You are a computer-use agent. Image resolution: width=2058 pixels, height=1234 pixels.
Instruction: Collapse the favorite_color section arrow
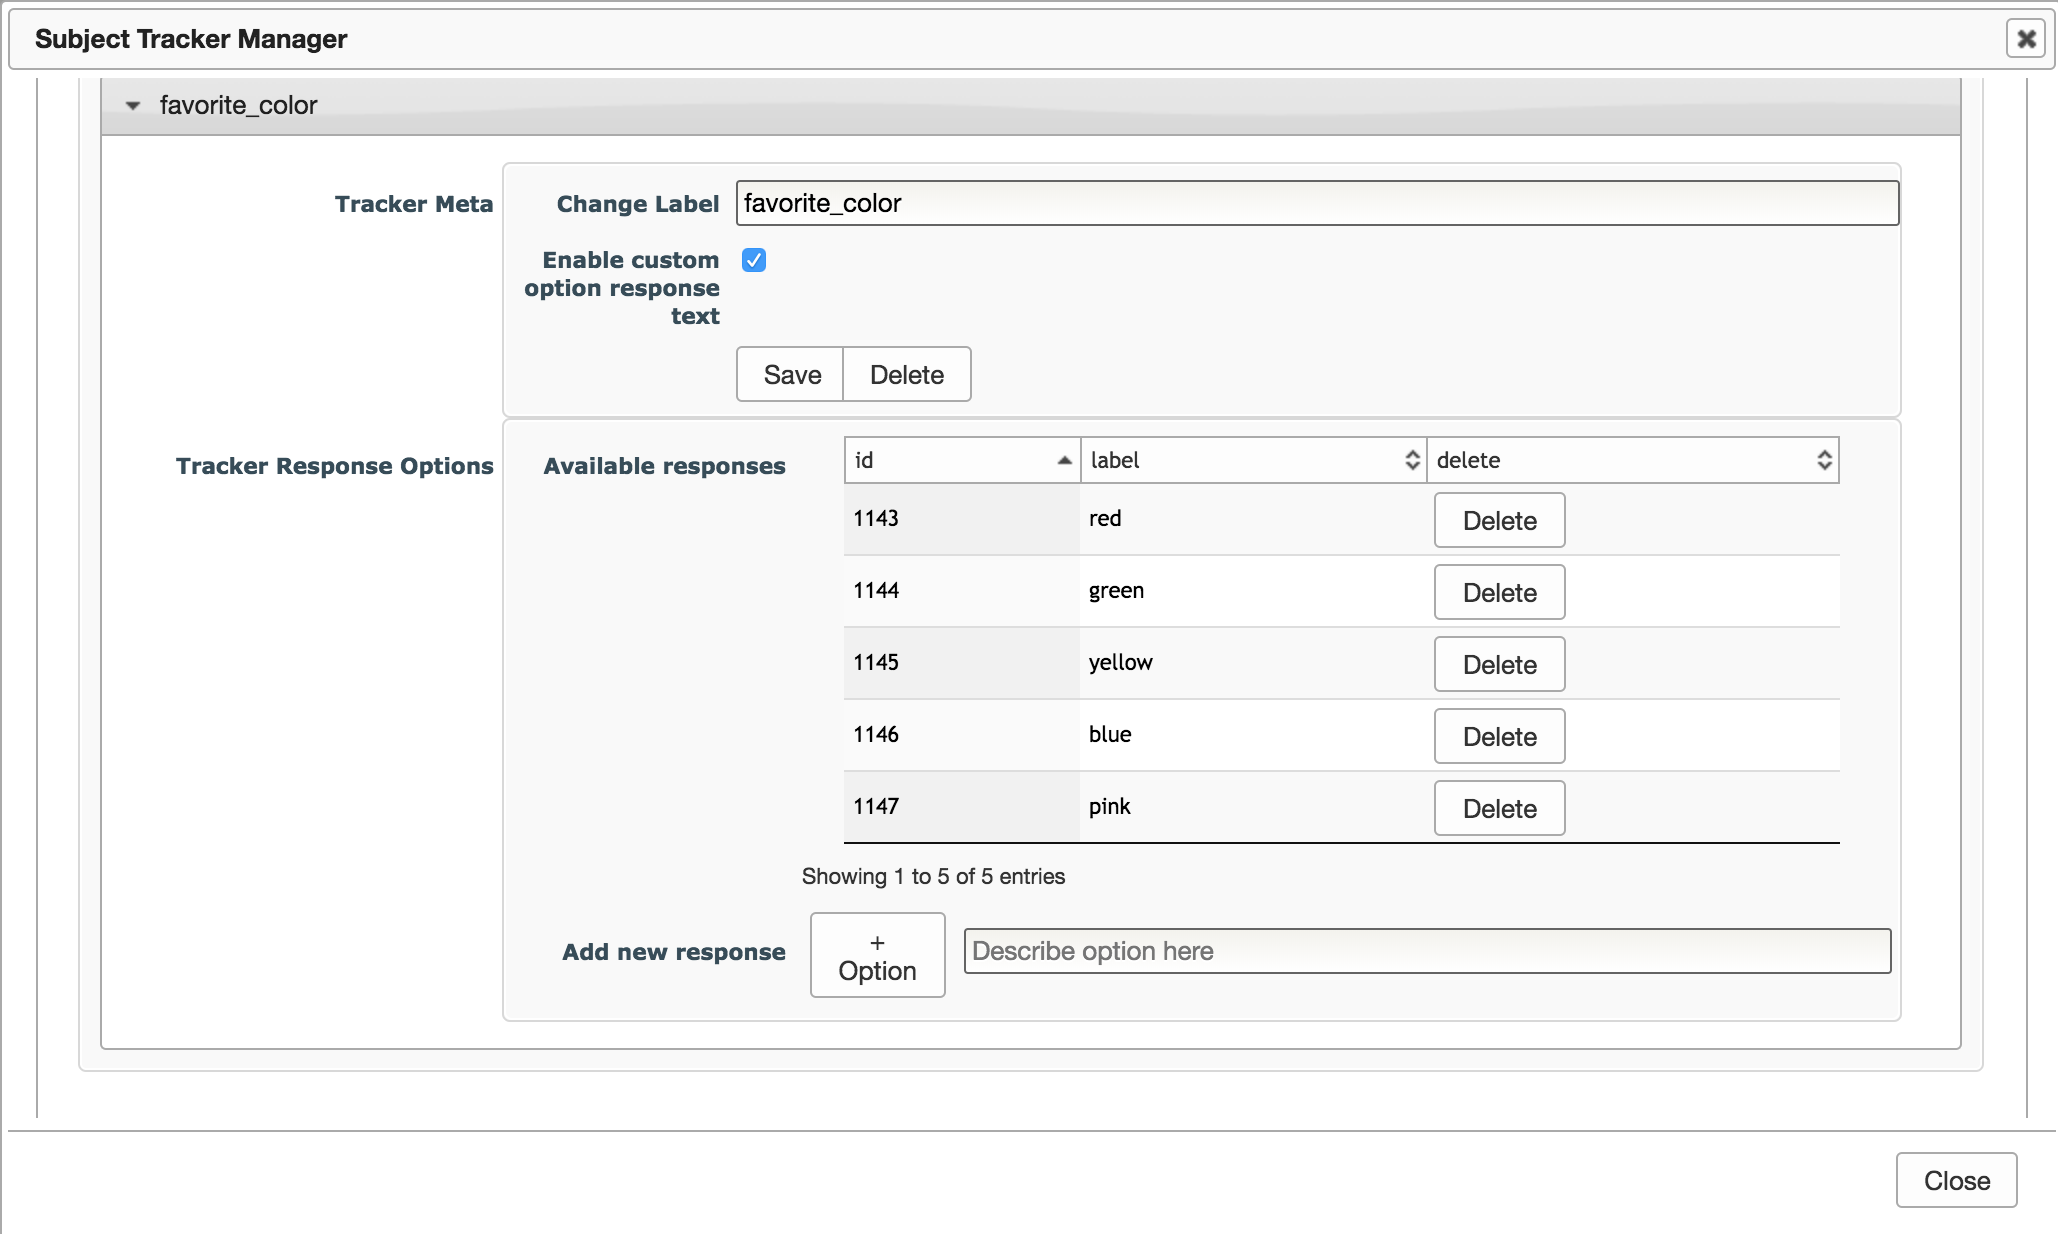(132, 105)
